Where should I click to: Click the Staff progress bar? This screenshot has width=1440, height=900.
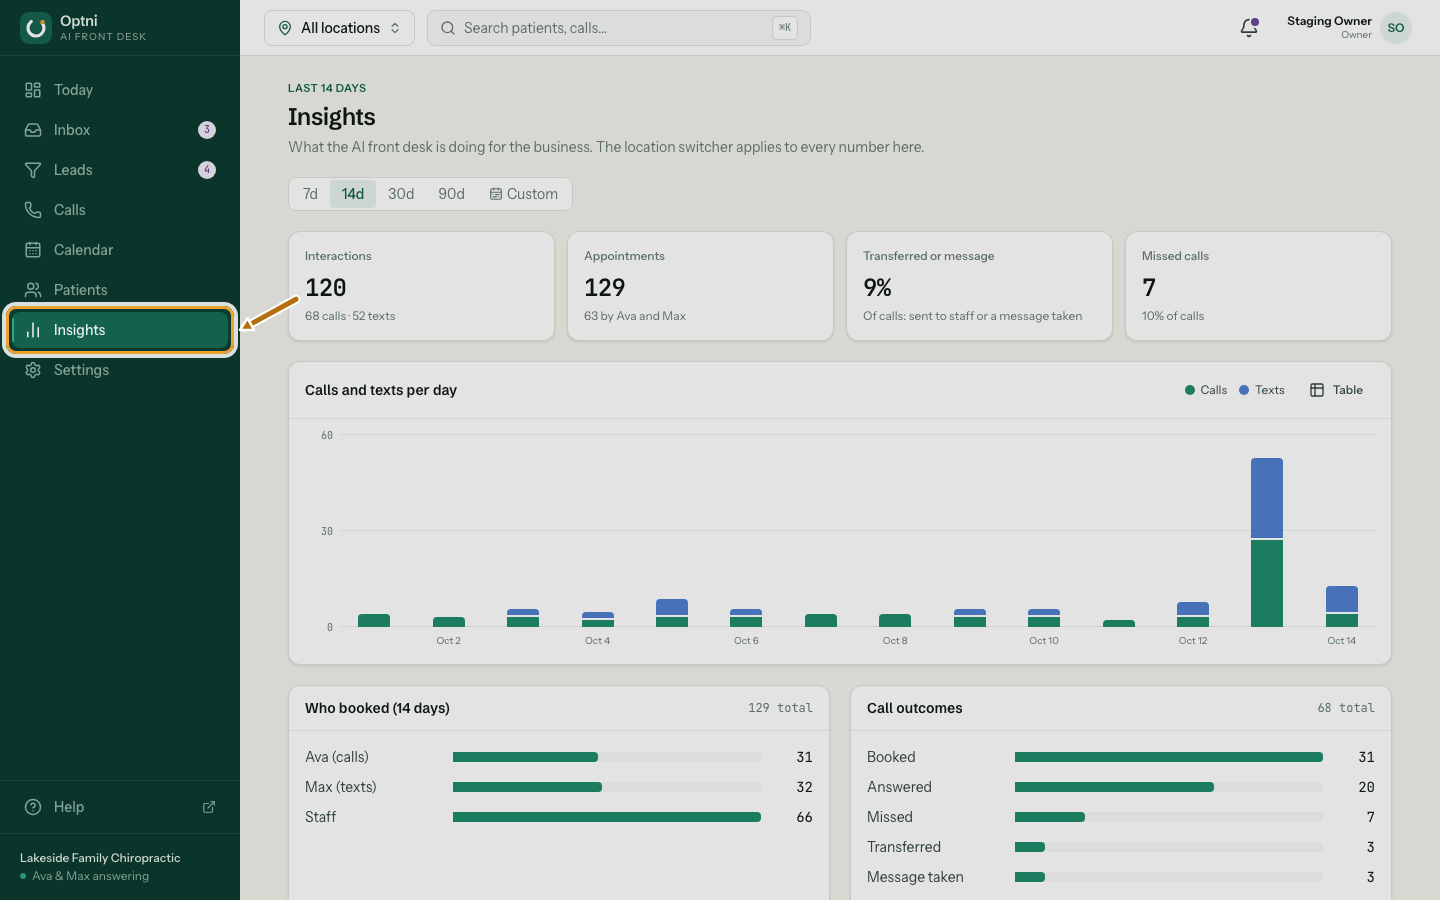607,817
